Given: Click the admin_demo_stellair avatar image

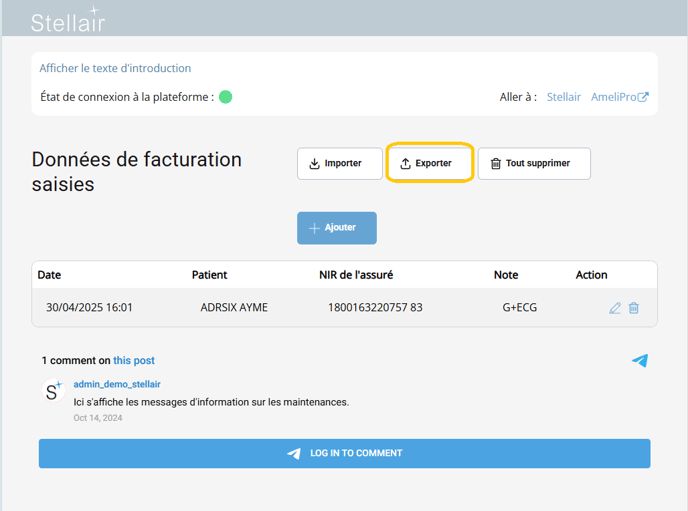Looking at the screenshot, I should click(54, 391).
